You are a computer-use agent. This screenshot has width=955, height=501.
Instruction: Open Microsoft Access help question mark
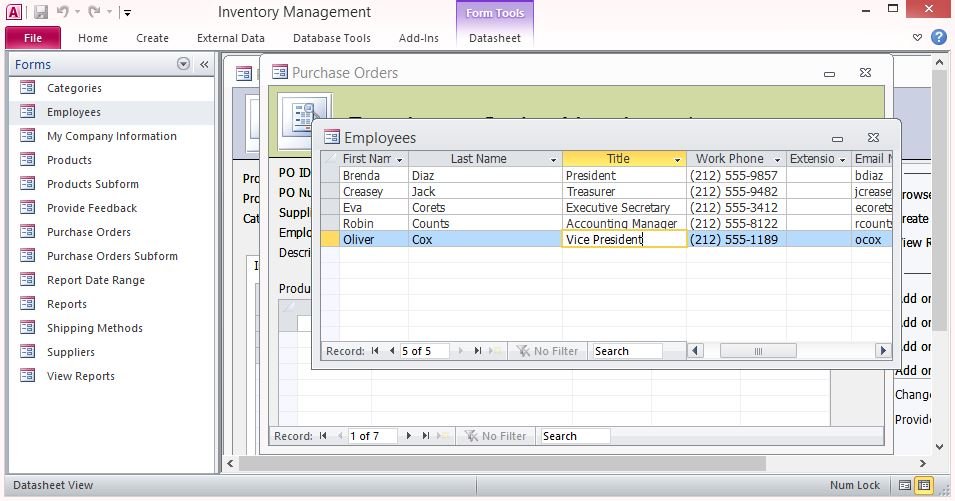939,37
